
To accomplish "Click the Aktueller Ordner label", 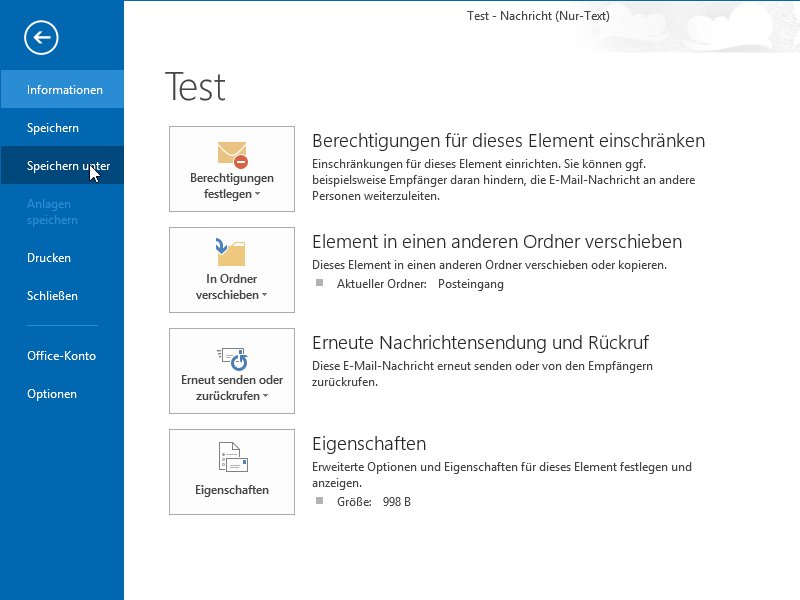I will [382, 284].
